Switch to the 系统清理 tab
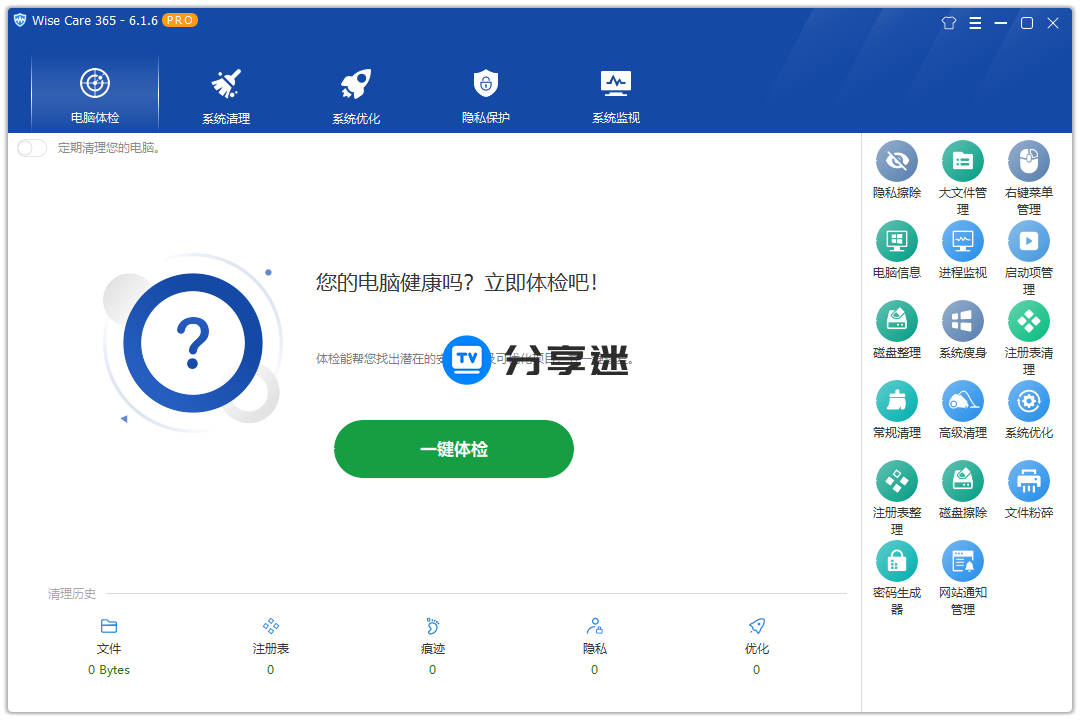This screenshot has height=720, width=1080. click(225, 93)
